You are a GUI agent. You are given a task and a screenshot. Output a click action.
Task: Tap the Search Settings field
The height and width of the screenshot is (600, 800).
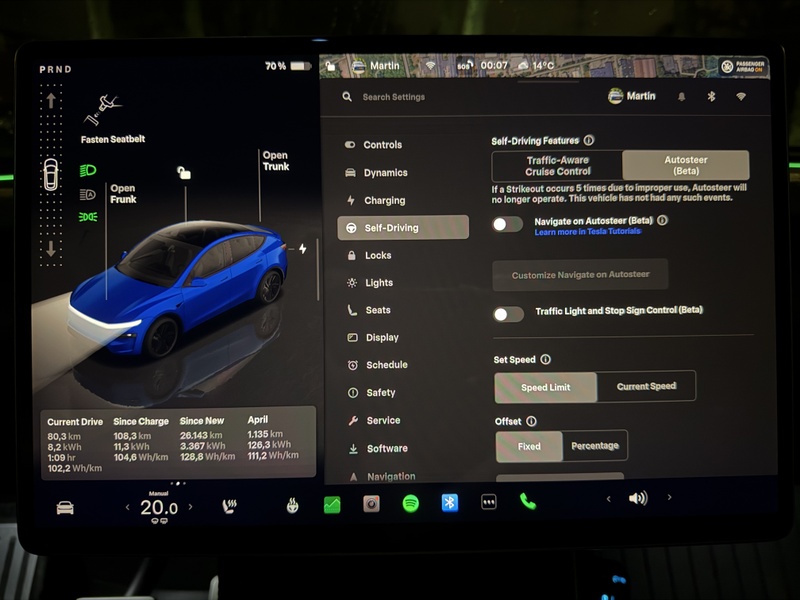tap(393, 97)
